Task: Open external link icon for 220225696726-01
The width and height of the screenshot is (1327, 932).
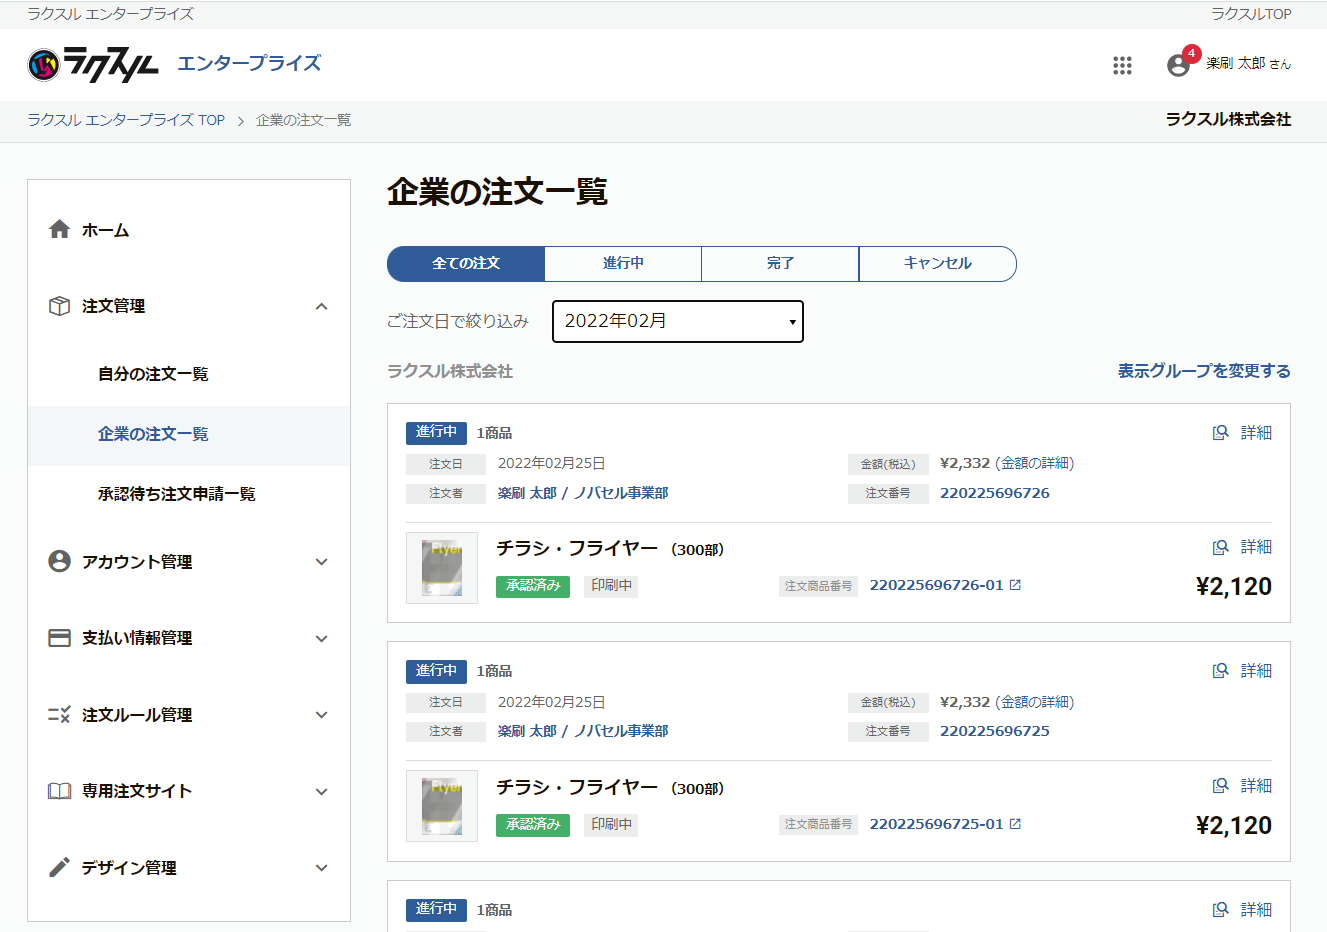Action: tap(1015, 585)
